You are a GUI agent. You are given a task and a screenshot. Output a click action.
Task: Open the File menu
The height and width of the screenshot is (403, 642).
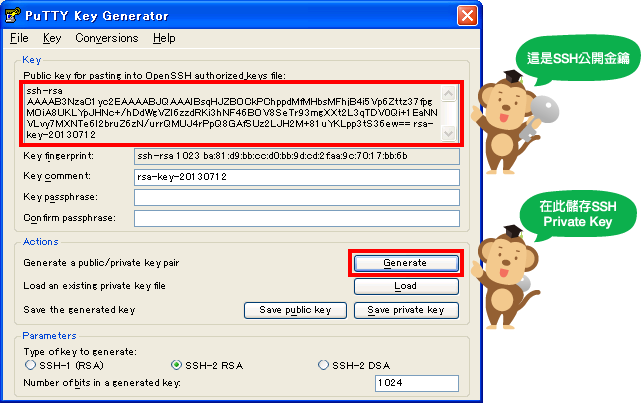19,38
